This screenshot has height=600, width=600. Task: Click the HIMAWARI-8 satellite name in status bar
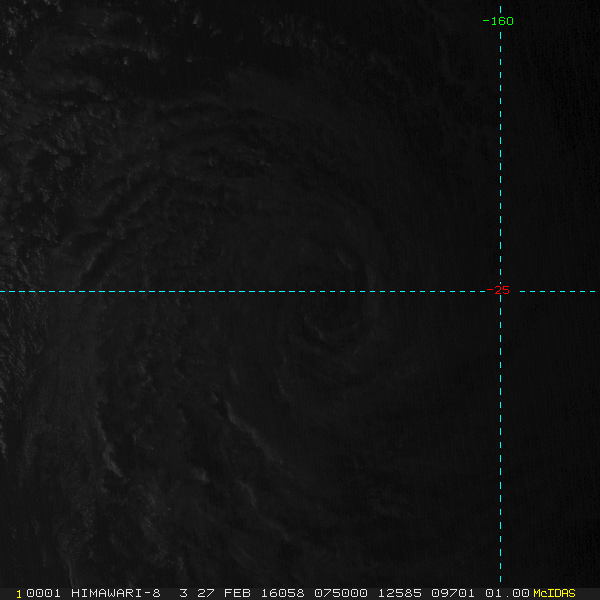coord(116,593)
